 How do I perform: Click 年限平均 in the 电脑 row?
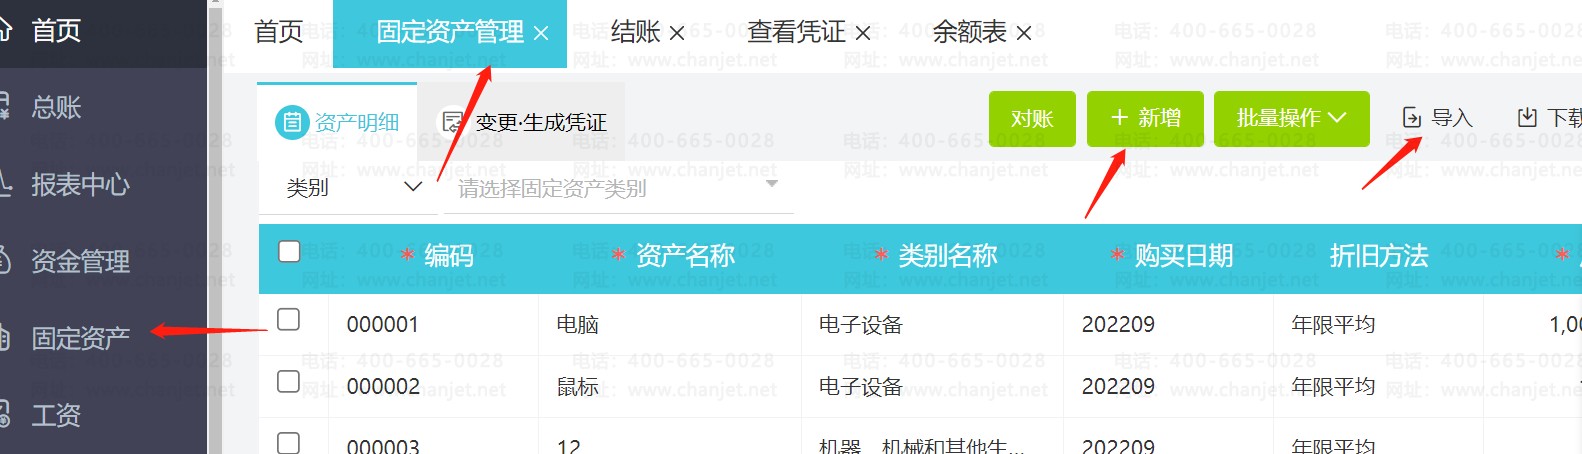(1333, 325)
